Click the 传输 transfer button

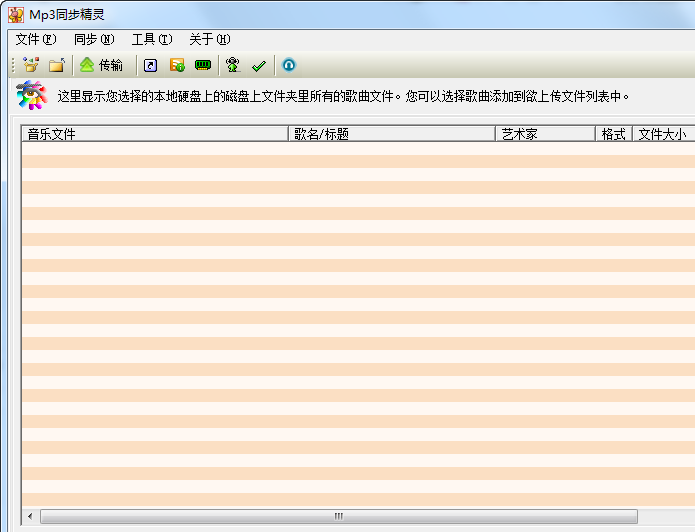[102, 65]
